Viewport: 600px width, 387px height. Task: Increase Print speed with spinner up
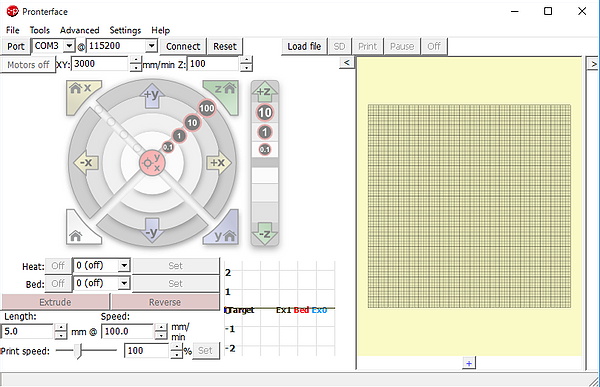tap(176, 347)
